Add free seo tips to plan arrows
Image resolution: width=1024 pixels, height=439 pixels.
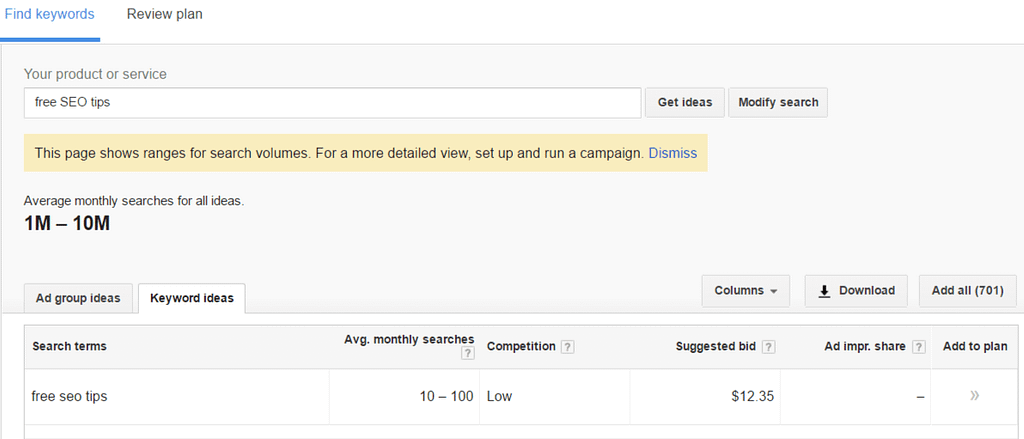click(974, 396)
